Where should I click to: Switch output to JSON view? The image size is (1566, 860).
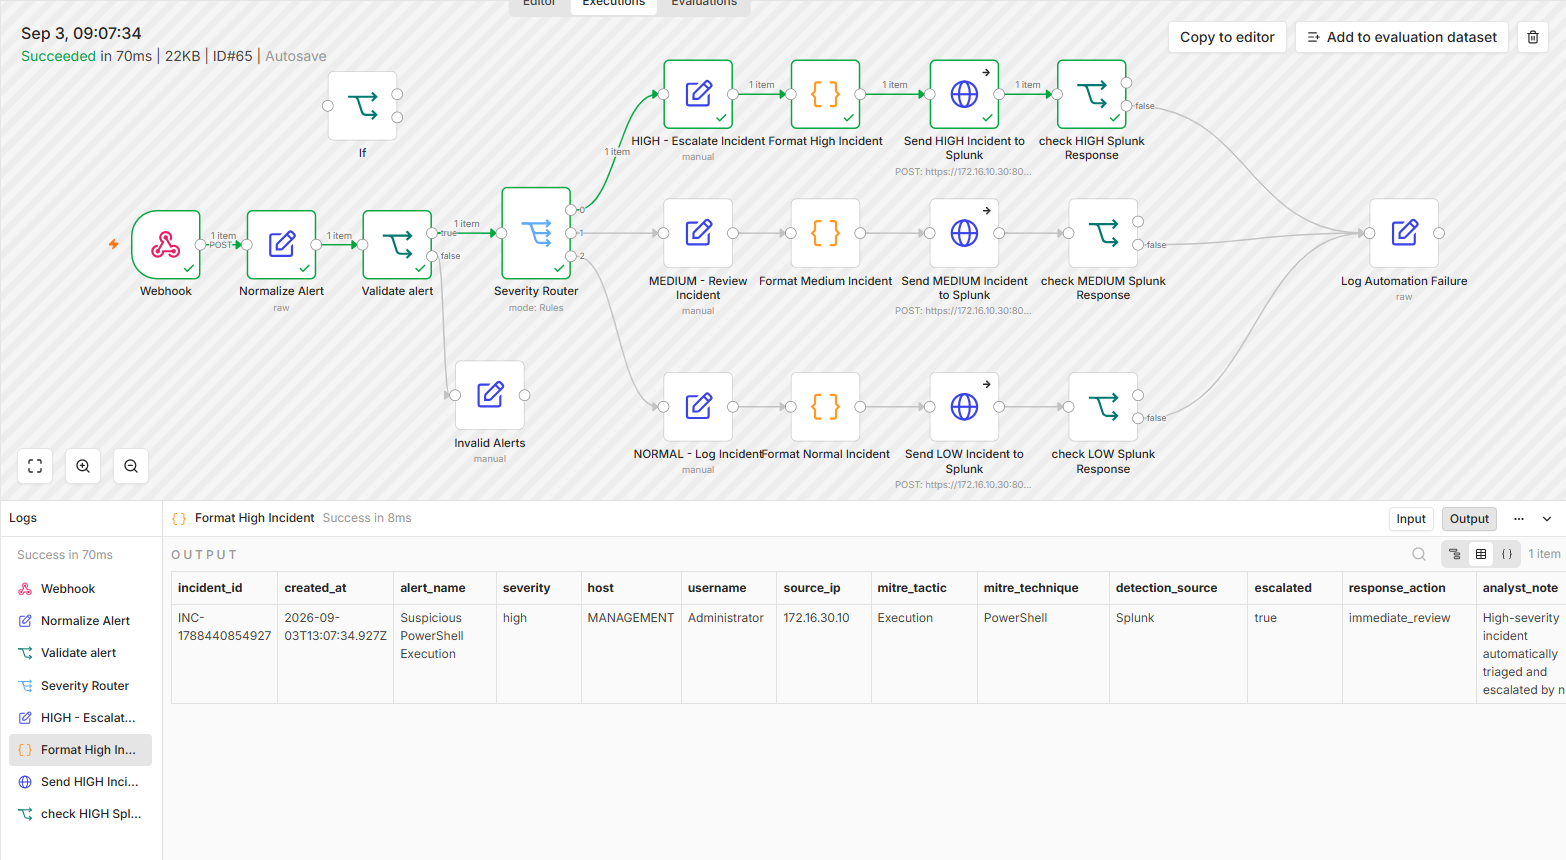click(1507, 554)
